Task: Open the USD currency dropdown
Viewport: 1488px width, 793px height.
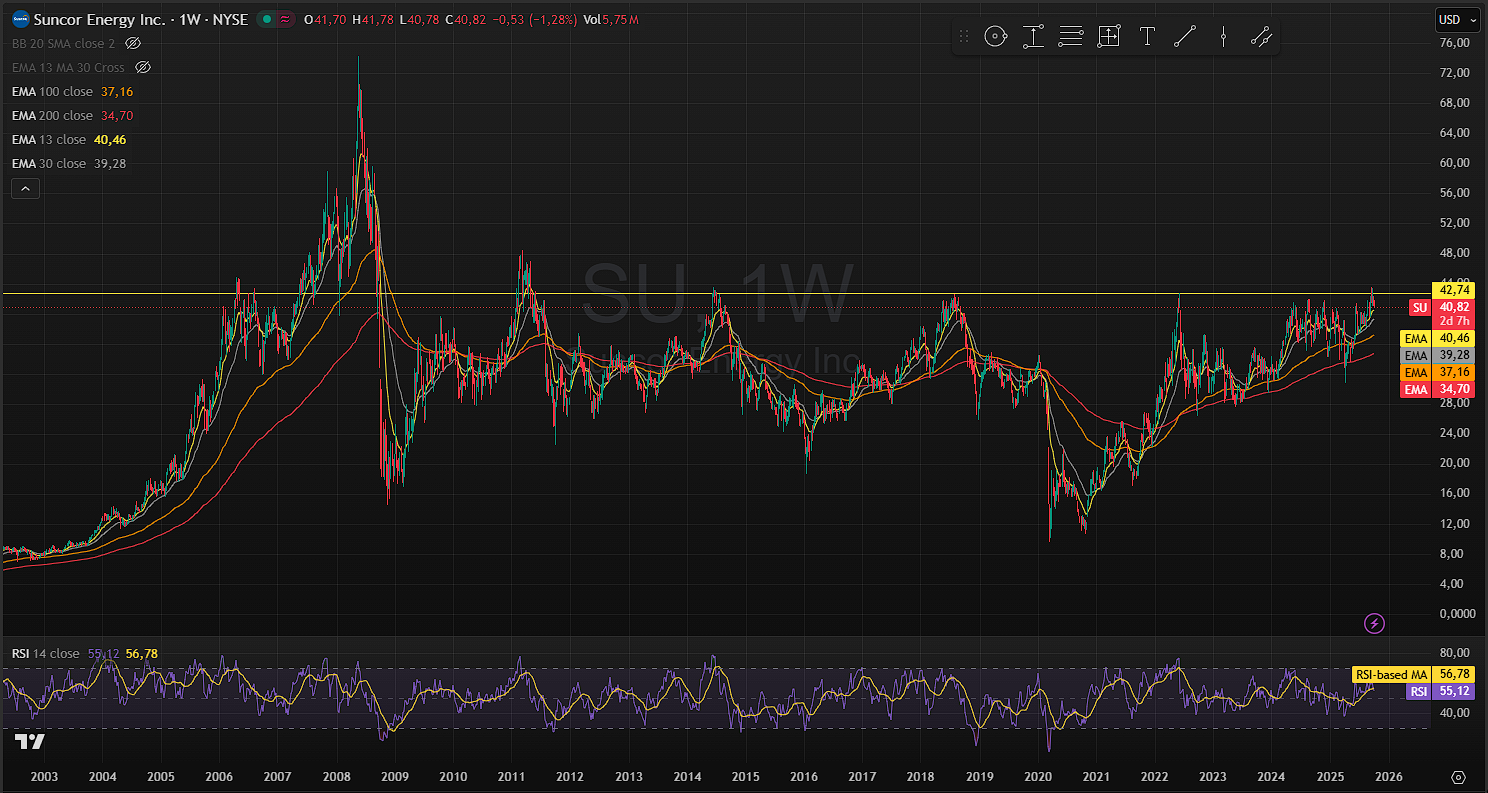Action: tap(1458, 19)
